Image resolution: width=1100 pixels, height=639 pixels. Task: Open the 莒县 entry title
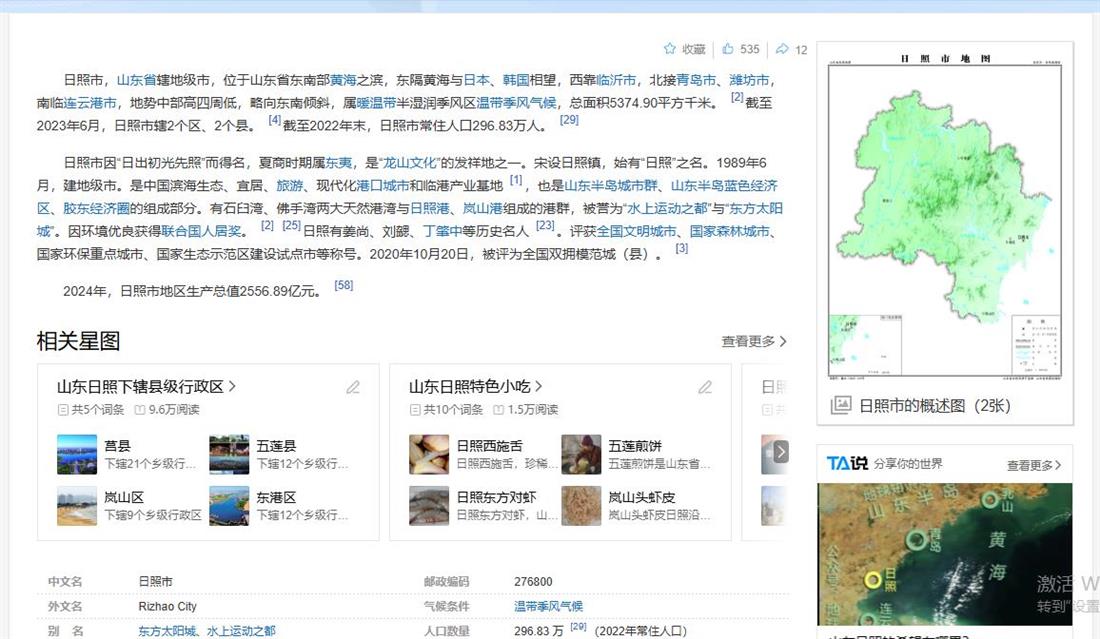(117, 445)
